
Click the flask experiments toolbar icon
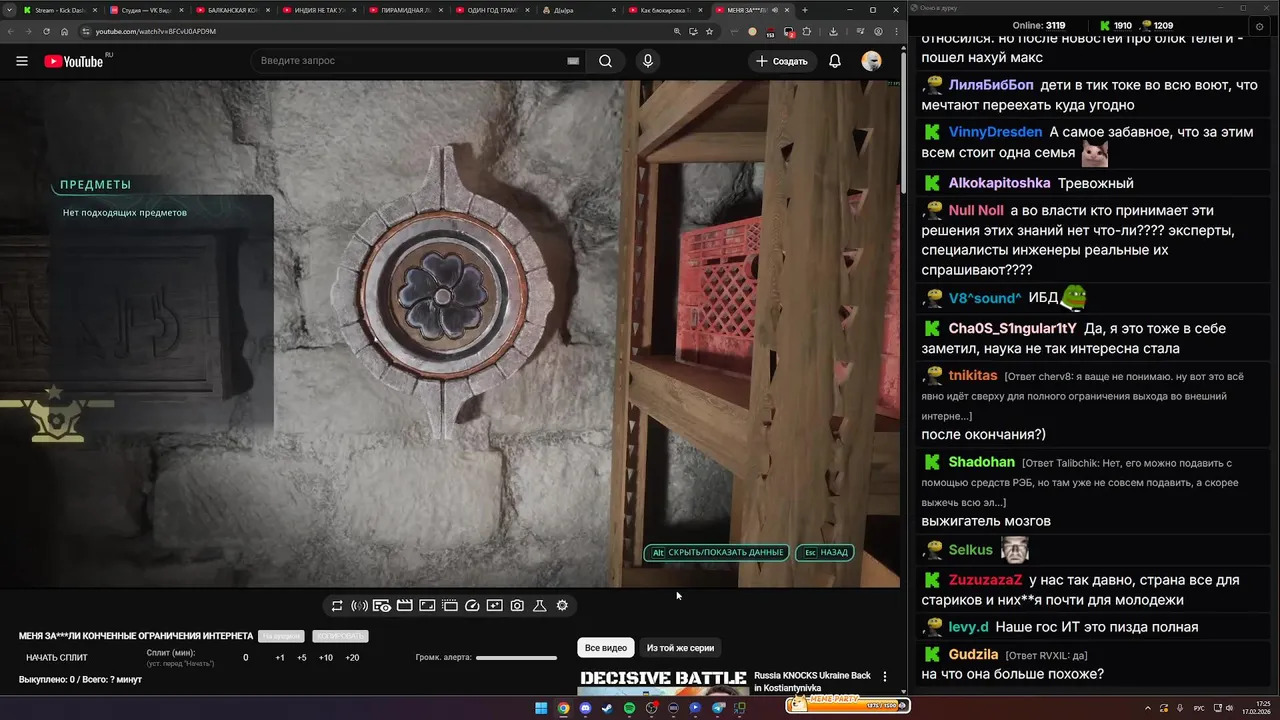click(x=539, y=605)
